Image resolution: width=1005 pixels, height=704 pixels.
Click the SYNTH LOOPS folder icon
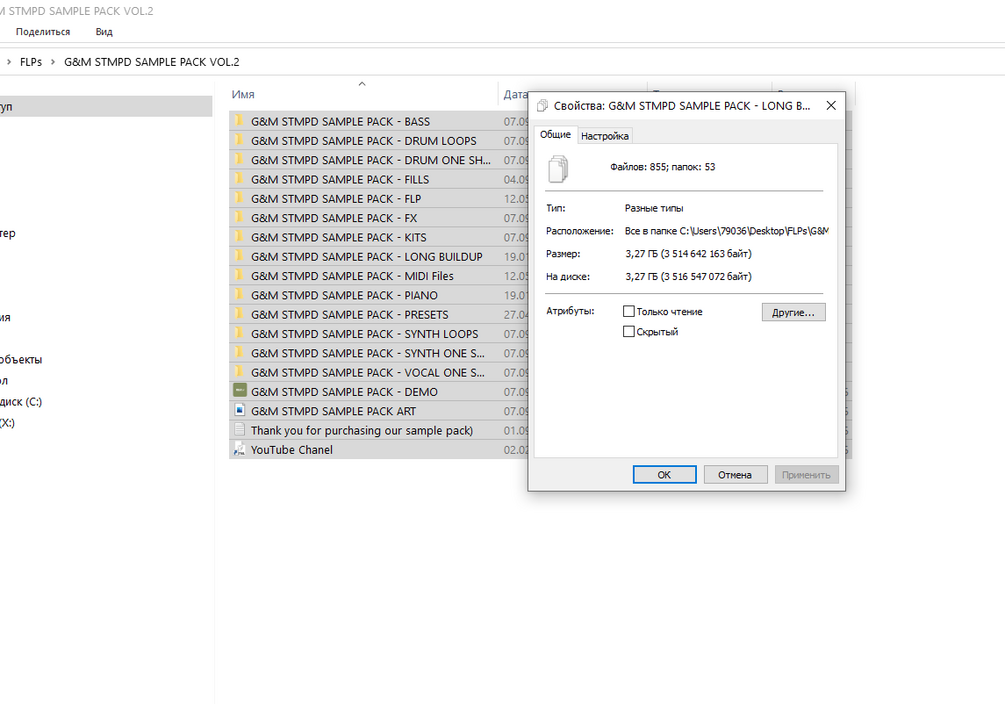(x=239, y=333)
